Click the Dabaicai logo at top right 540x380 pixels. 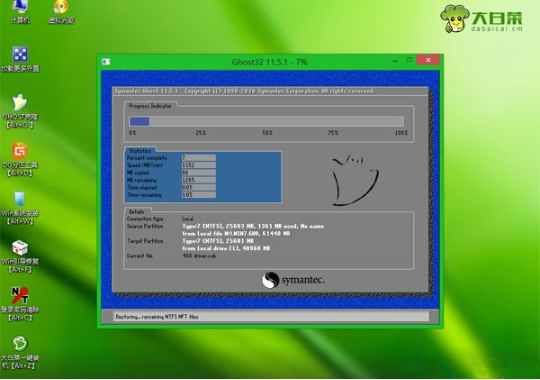pos(481,18)
